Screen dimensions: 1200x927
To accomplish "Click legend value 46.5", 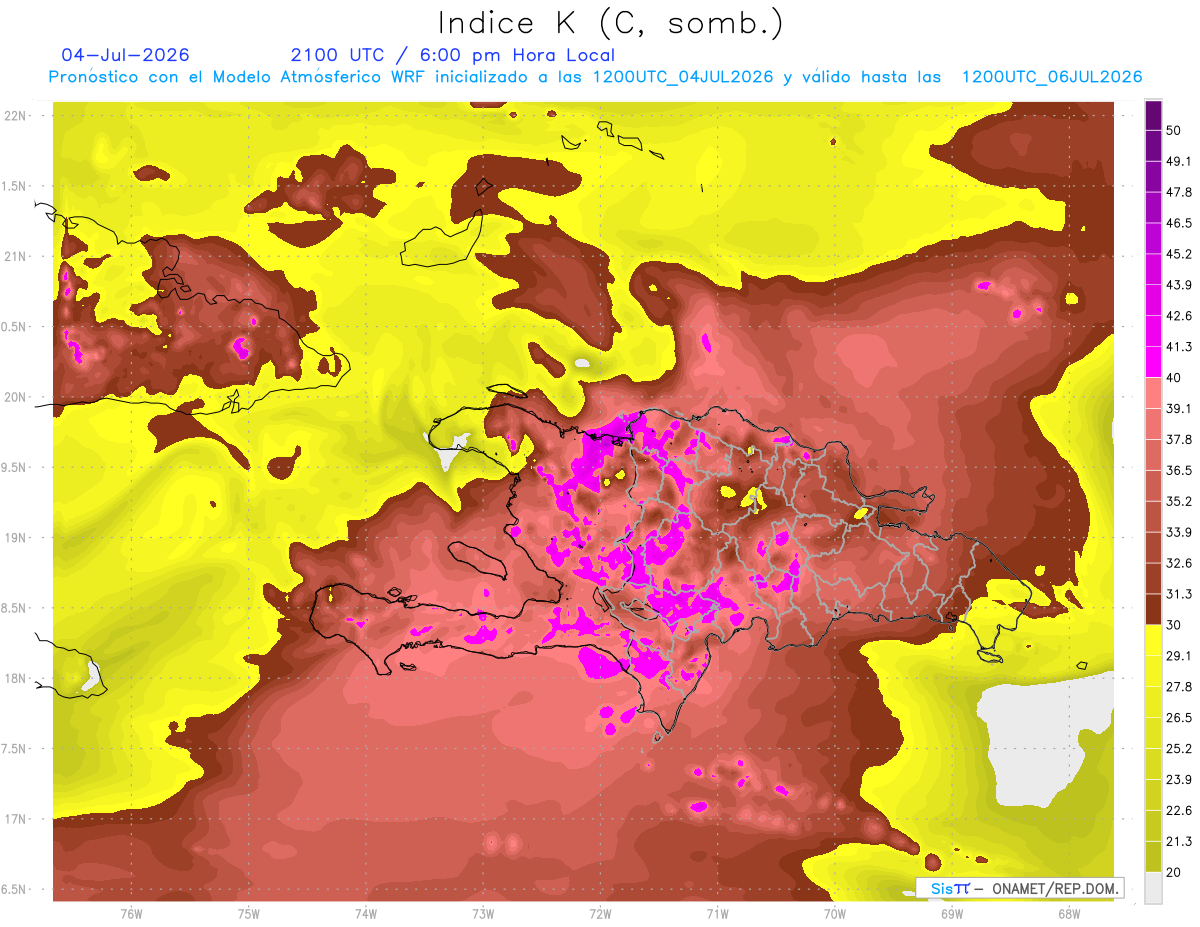I will point(1179,223).
